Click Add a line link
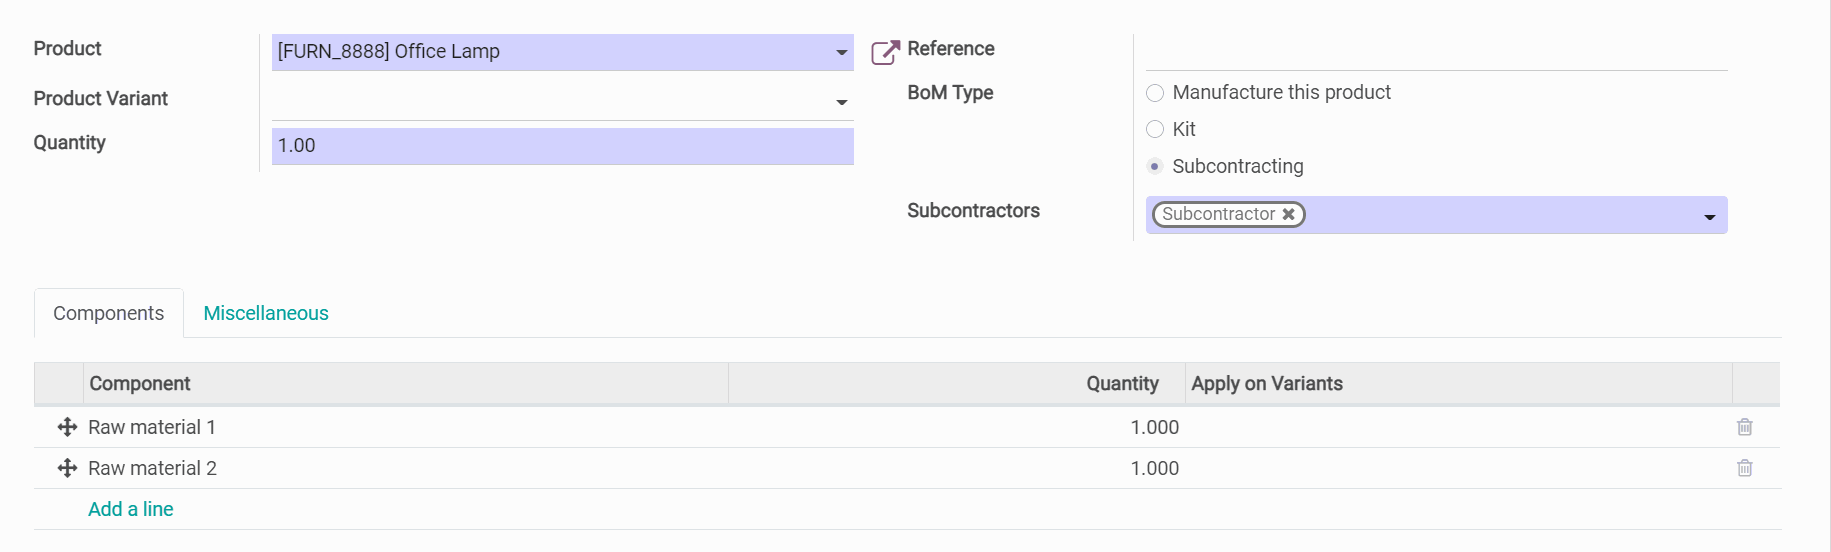Screen dimensions: 1831x552 point(131,509)
